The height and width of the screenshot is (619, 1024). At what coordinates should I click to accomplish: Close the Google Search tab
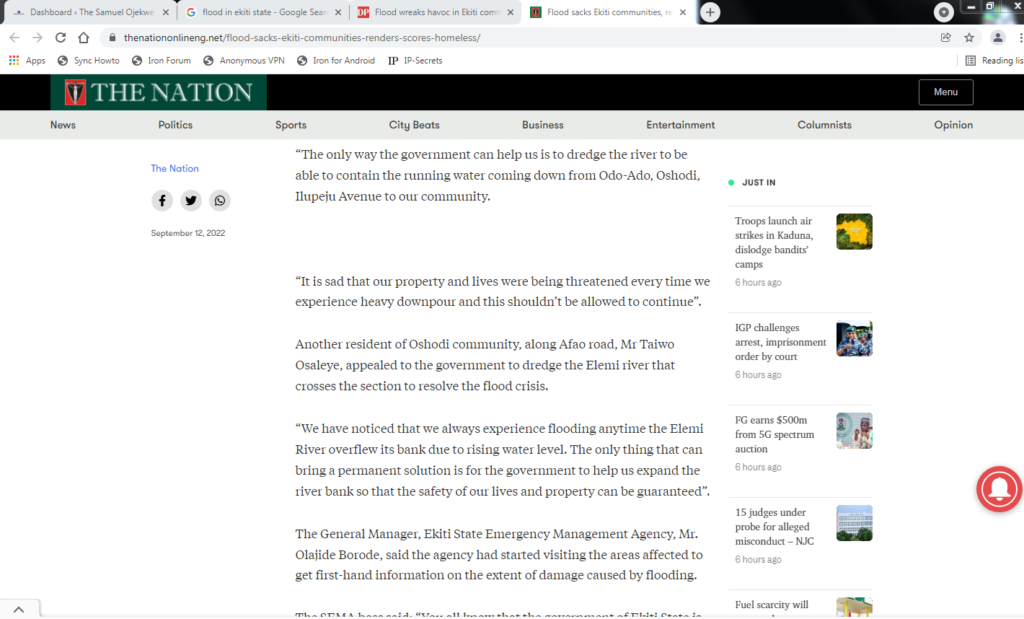tap(338, 12)
